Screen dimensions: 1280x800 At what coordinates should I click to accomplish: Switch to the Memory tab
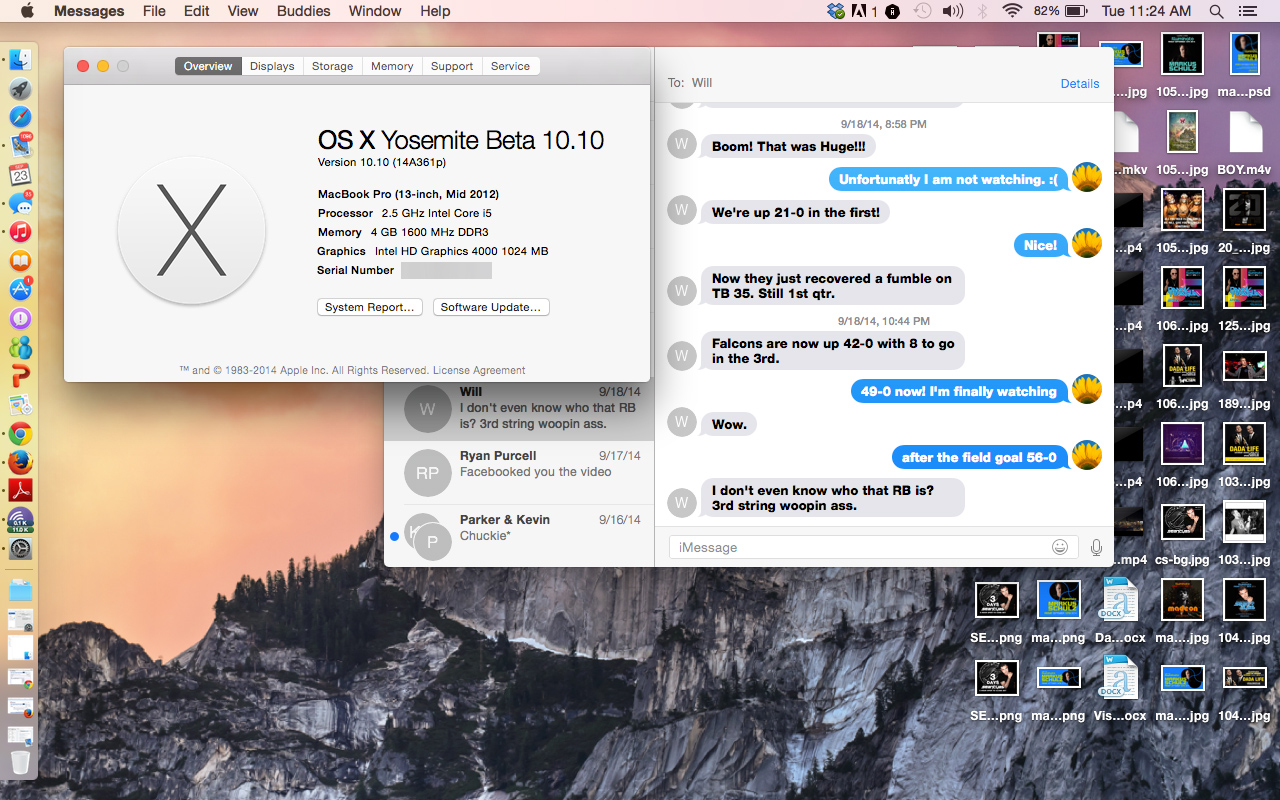click(392, 66)
